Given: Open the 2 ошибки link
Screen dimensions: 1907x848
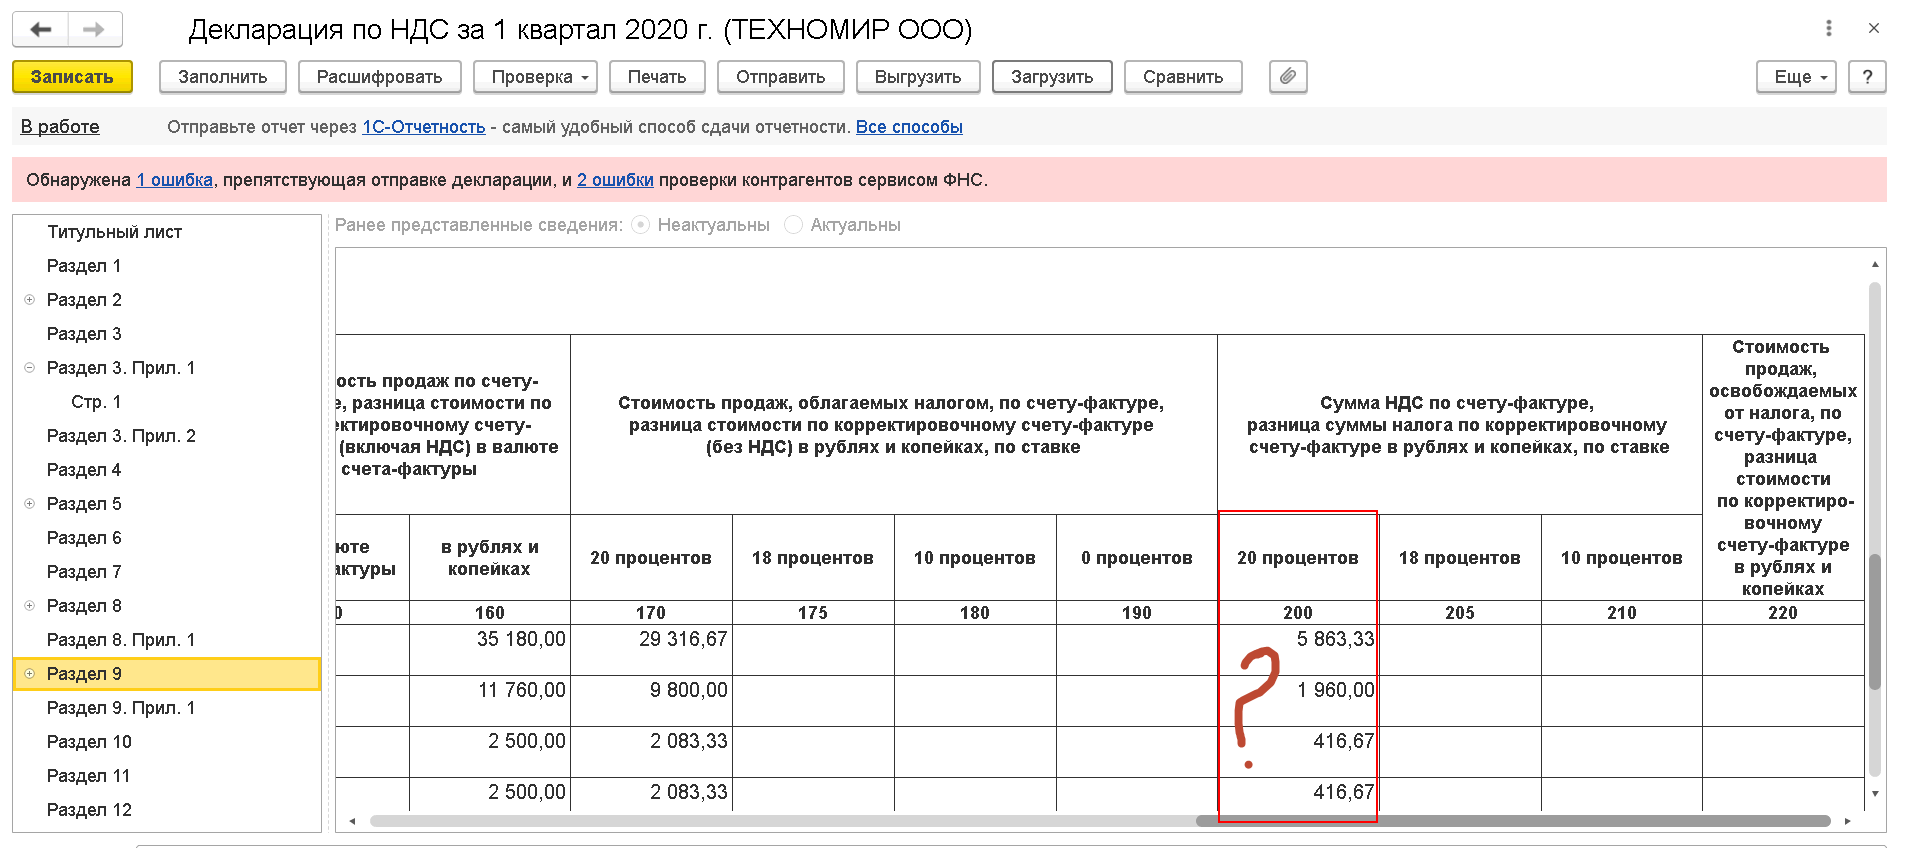Looking at the screenshot, I should point(615,180).
